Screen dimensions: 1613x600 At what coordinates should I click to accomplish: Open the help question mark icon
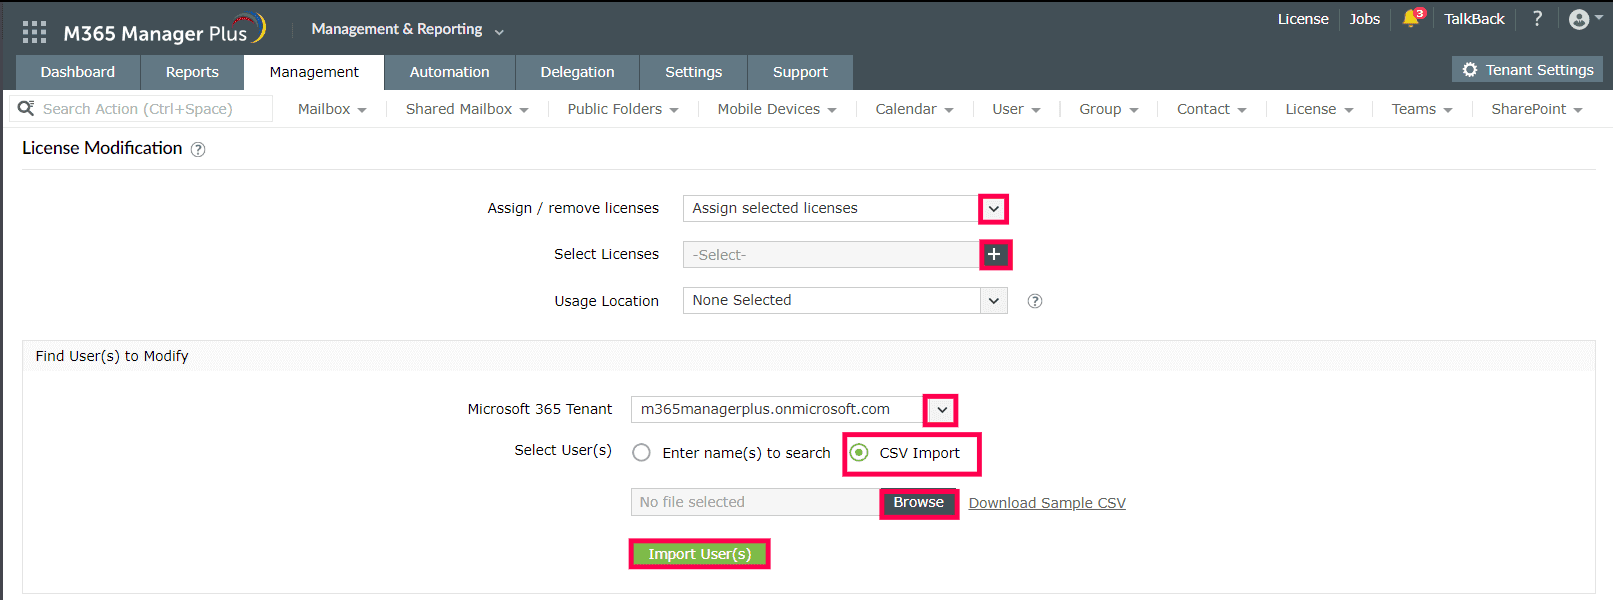click(x=1537, y=19)
